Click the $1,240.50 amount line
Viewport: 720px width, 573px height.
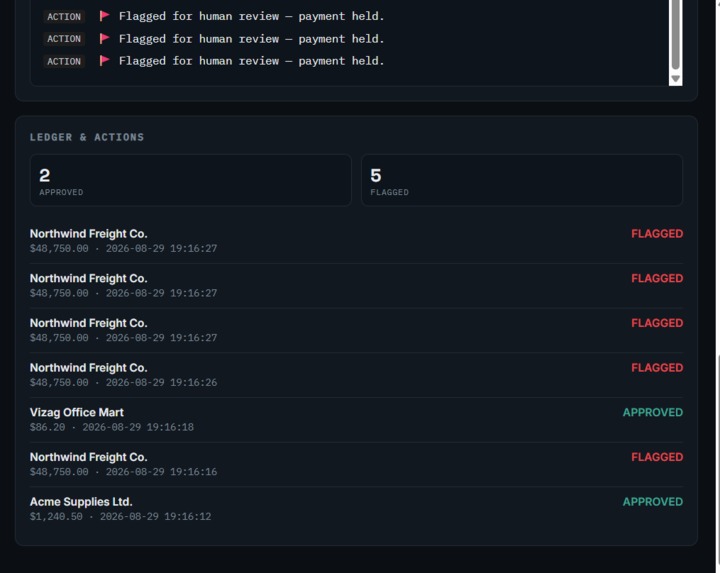click(x=120, y=517)
